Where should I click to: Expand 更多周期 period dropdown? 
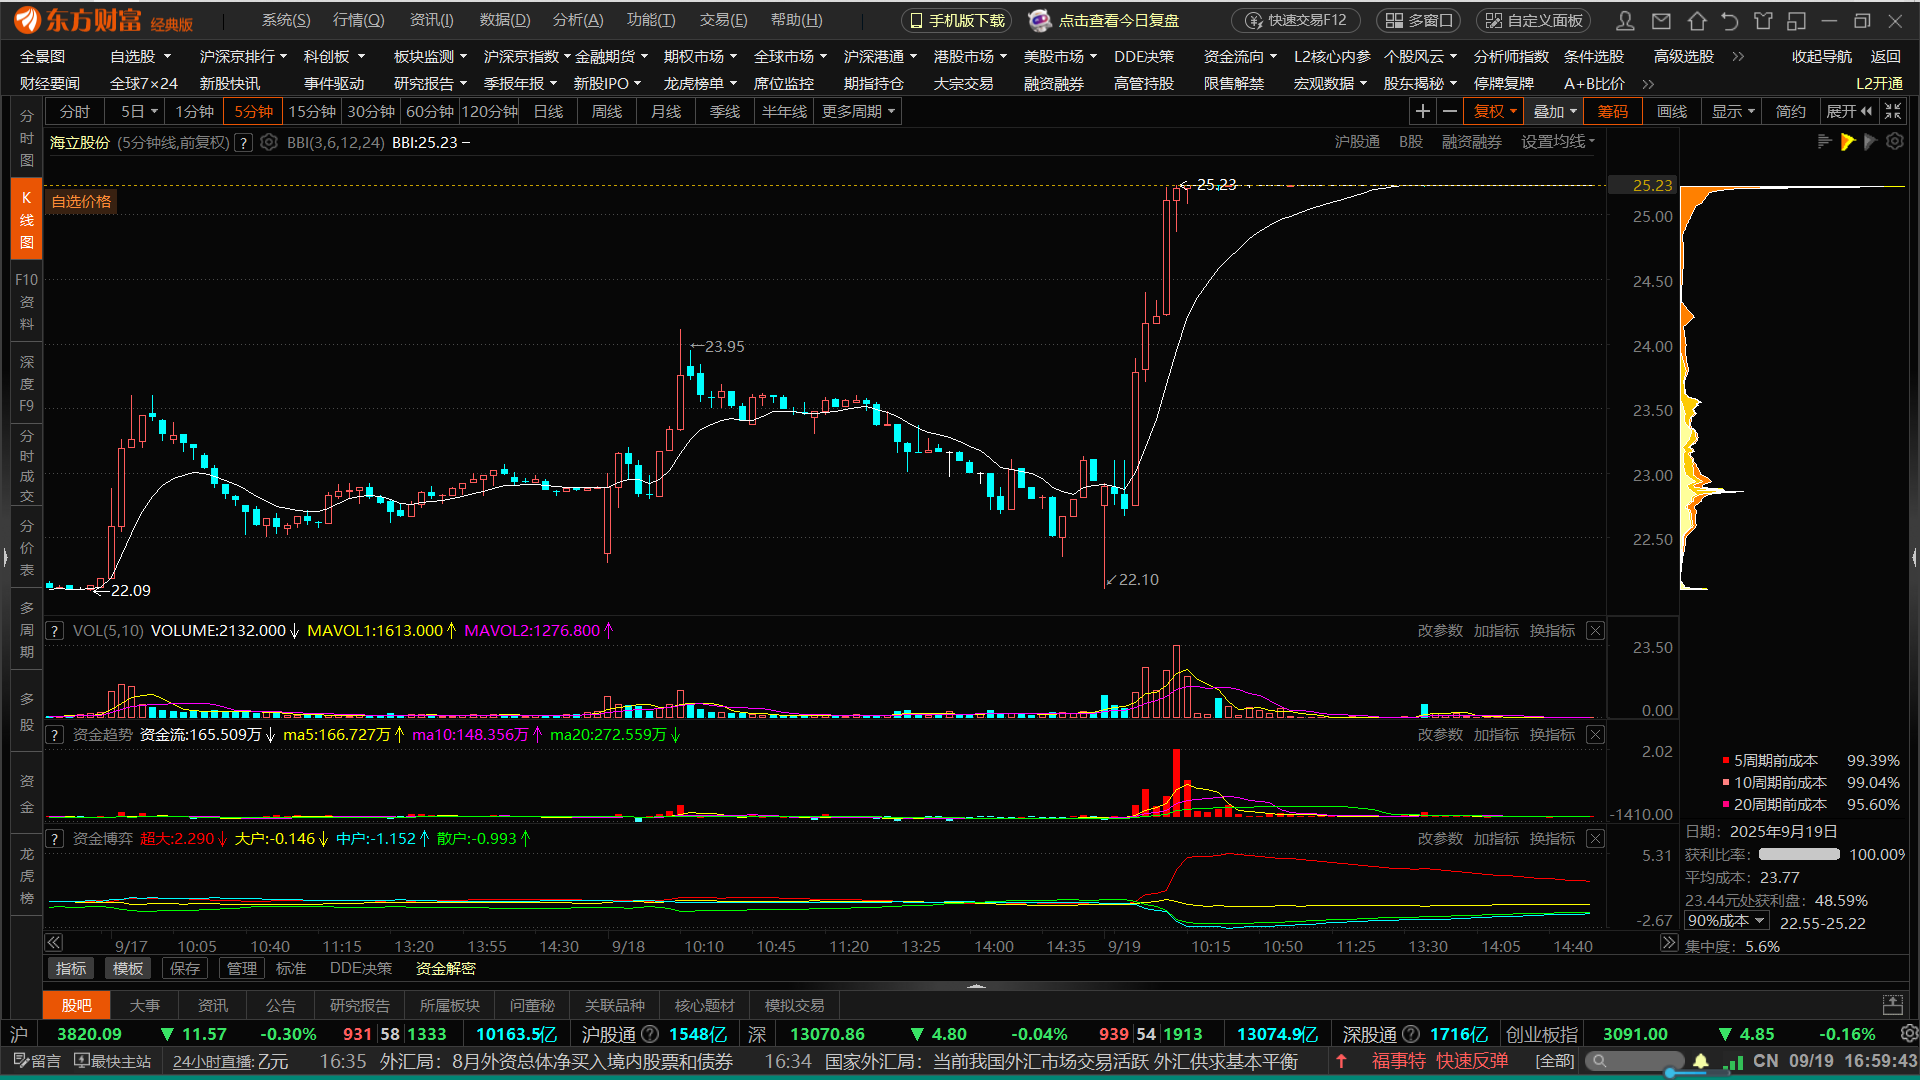click(858, 111)
